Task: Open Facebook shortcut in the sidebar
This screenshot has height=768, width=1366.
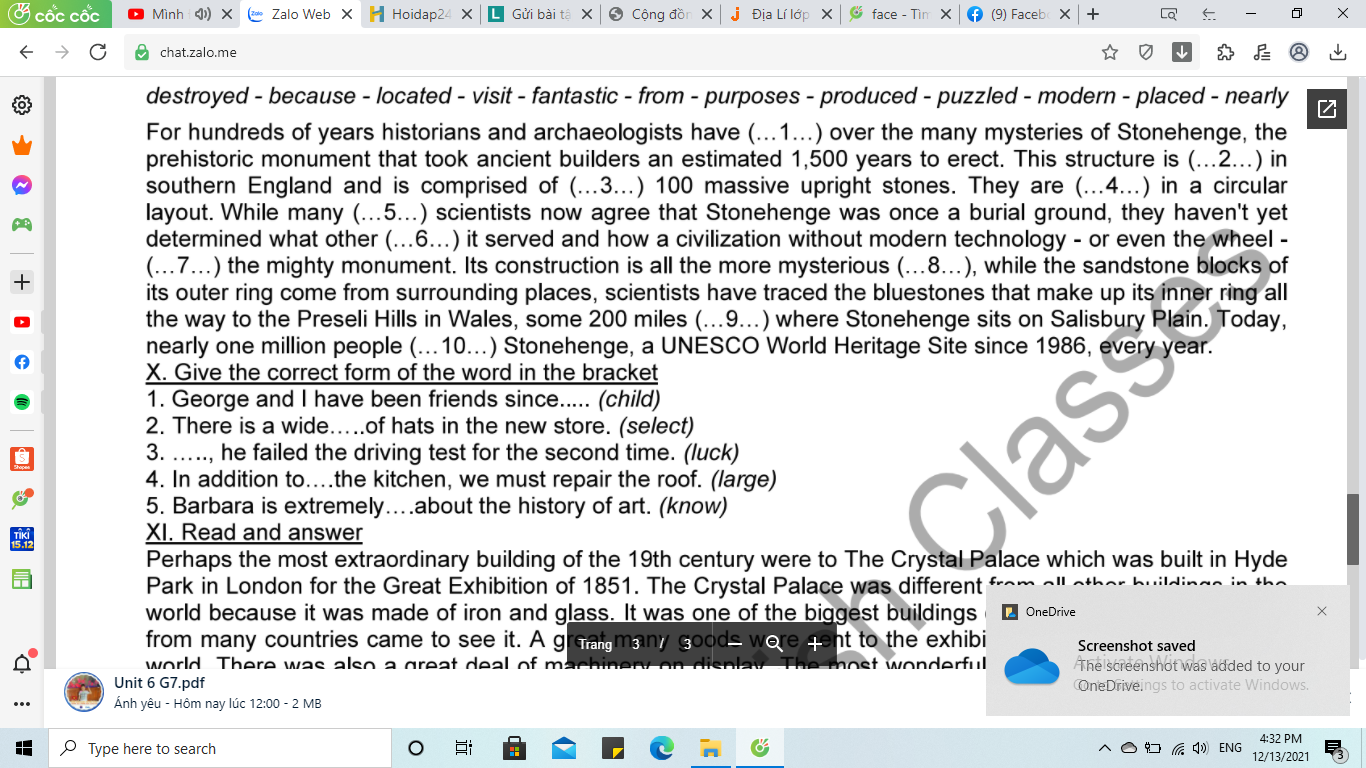Action: (x=21, y=362)
